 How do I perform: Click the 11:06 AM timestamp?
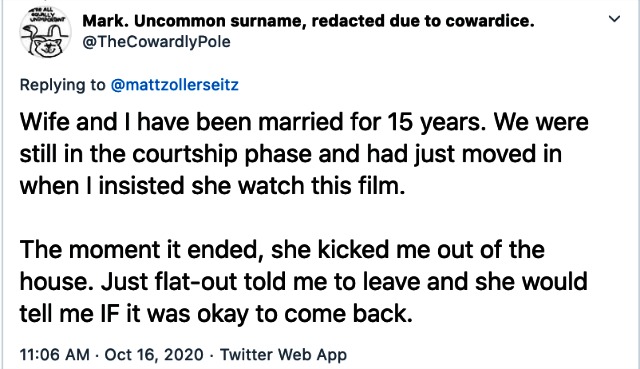55,354
